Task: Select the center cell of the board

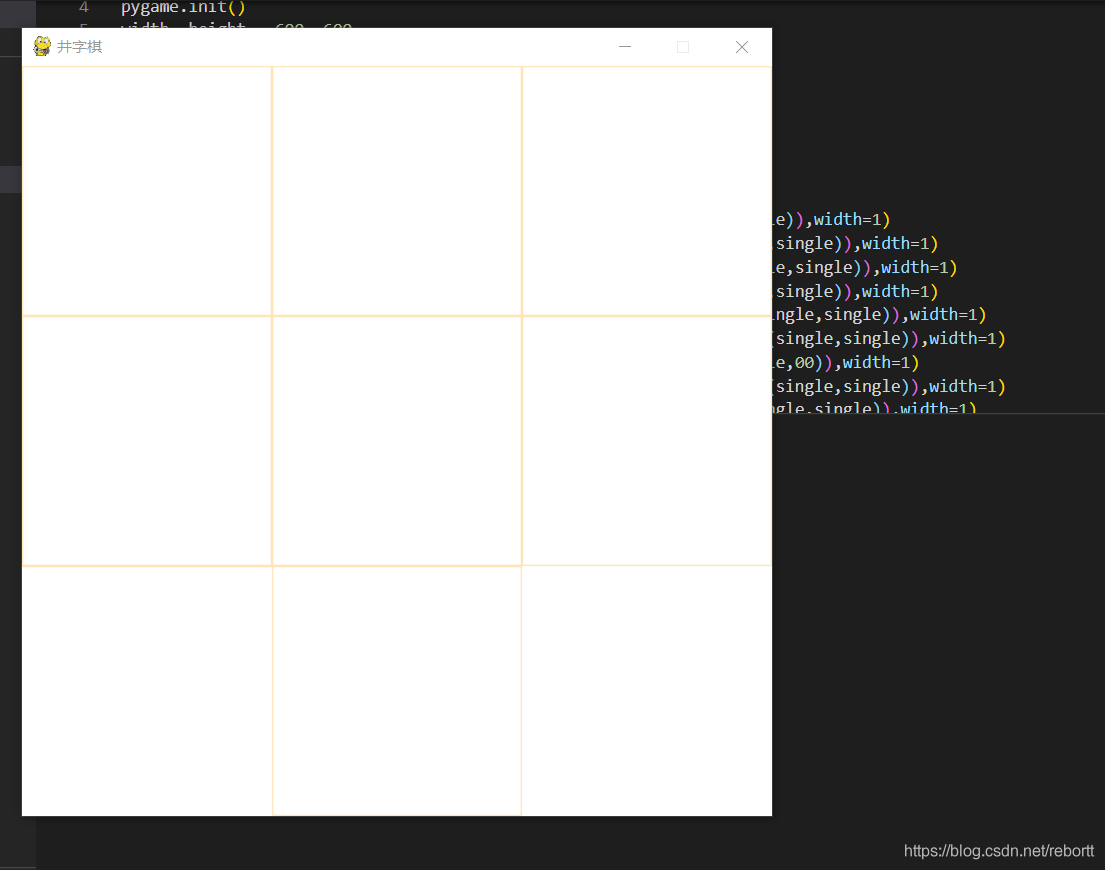Action: pos(397,441)
